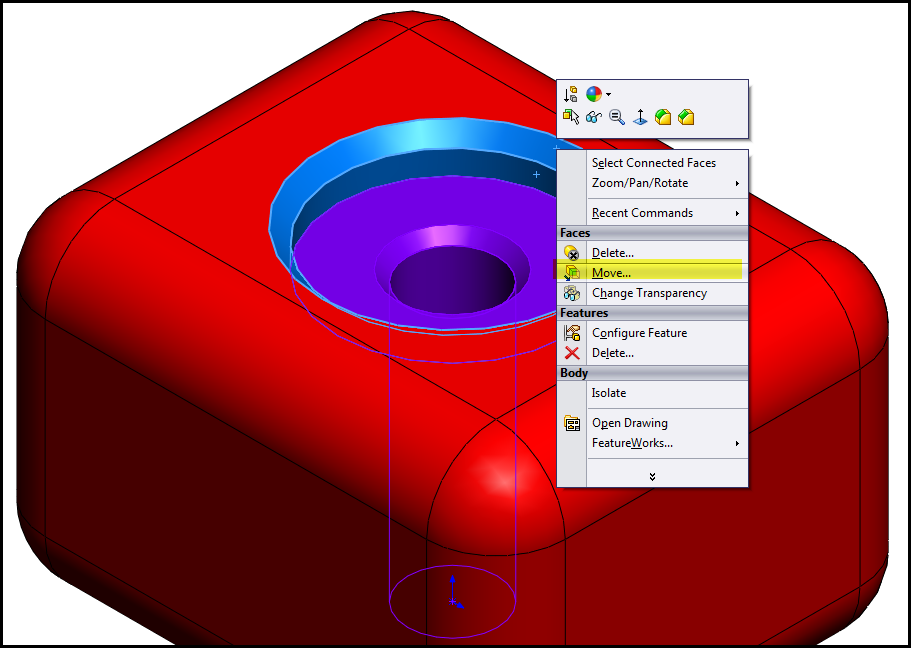Click the Body section header
Image resolution: width=911 pixels, height=648 pixels.
(x=653, y=373)
